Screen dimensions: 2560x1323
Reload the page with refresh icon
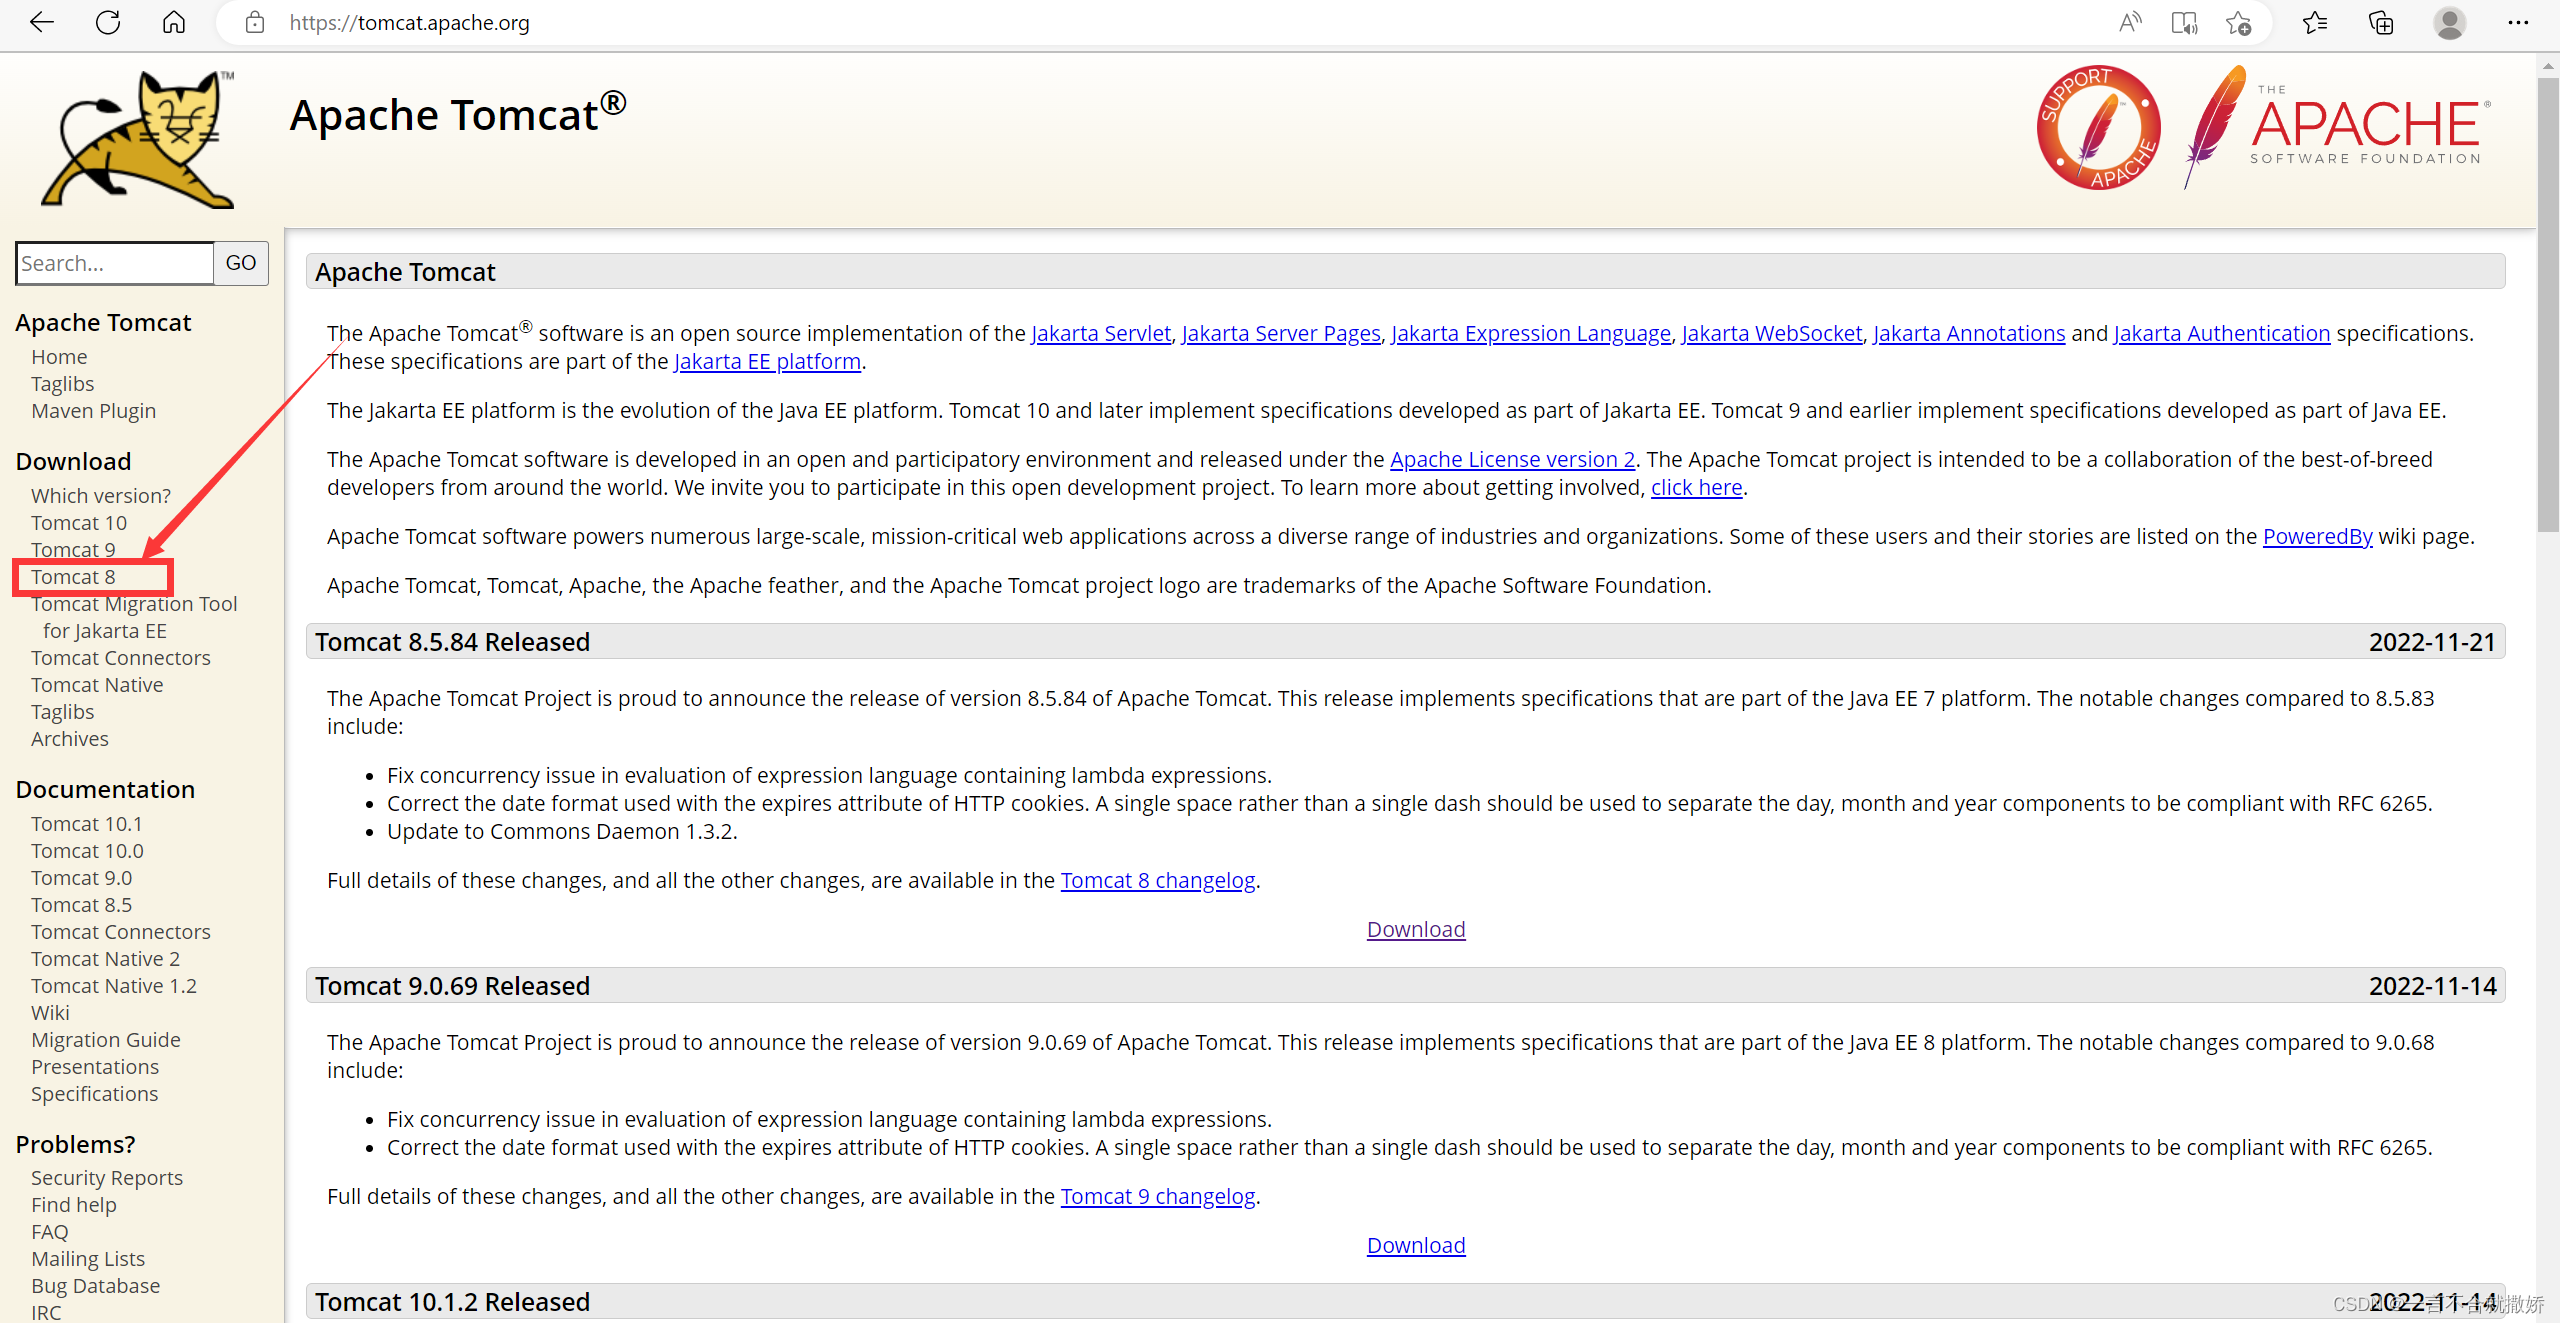coord(108,22)
